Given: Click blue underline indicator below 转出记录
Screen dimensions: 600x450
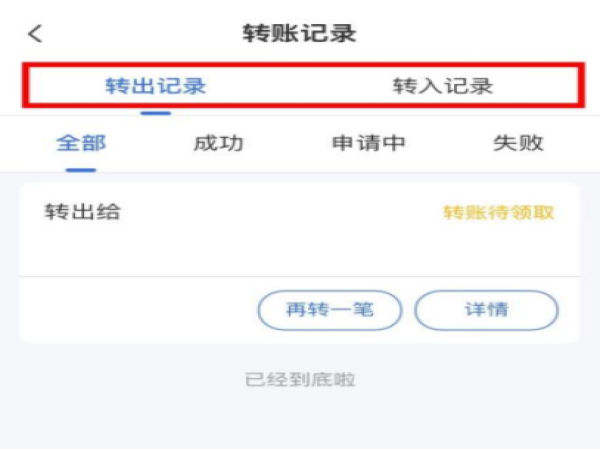Looking at the screenshot, I should [x=156, y=113].
